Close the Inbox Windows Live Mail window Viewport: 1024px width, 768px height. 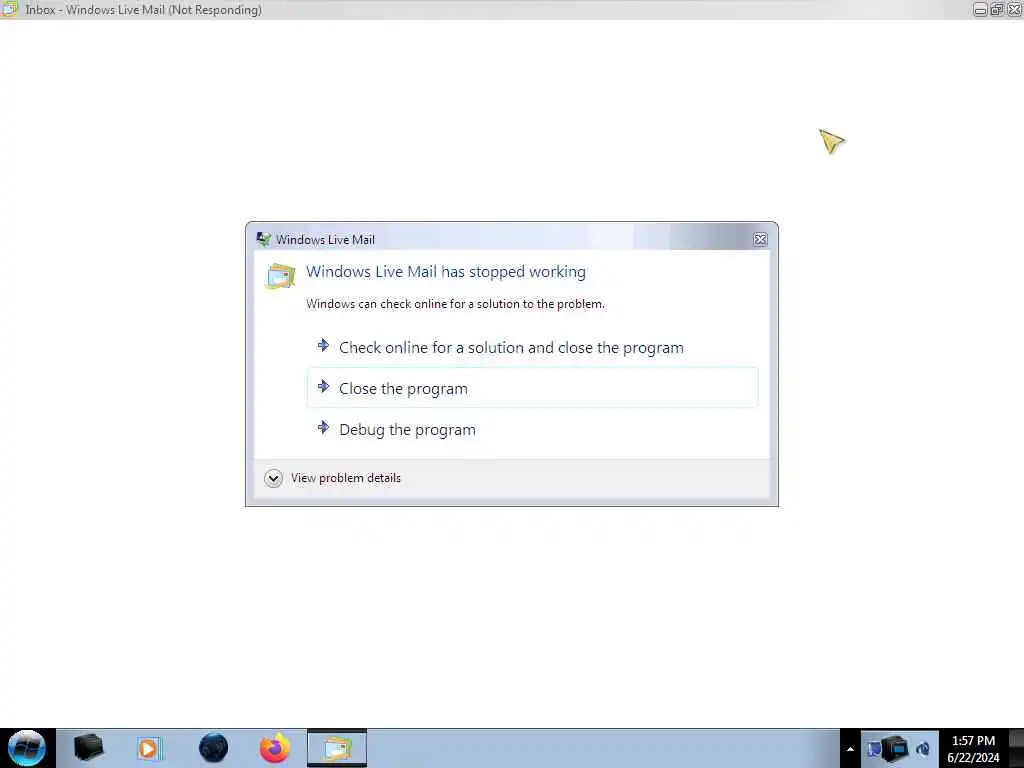point(1014,10)
